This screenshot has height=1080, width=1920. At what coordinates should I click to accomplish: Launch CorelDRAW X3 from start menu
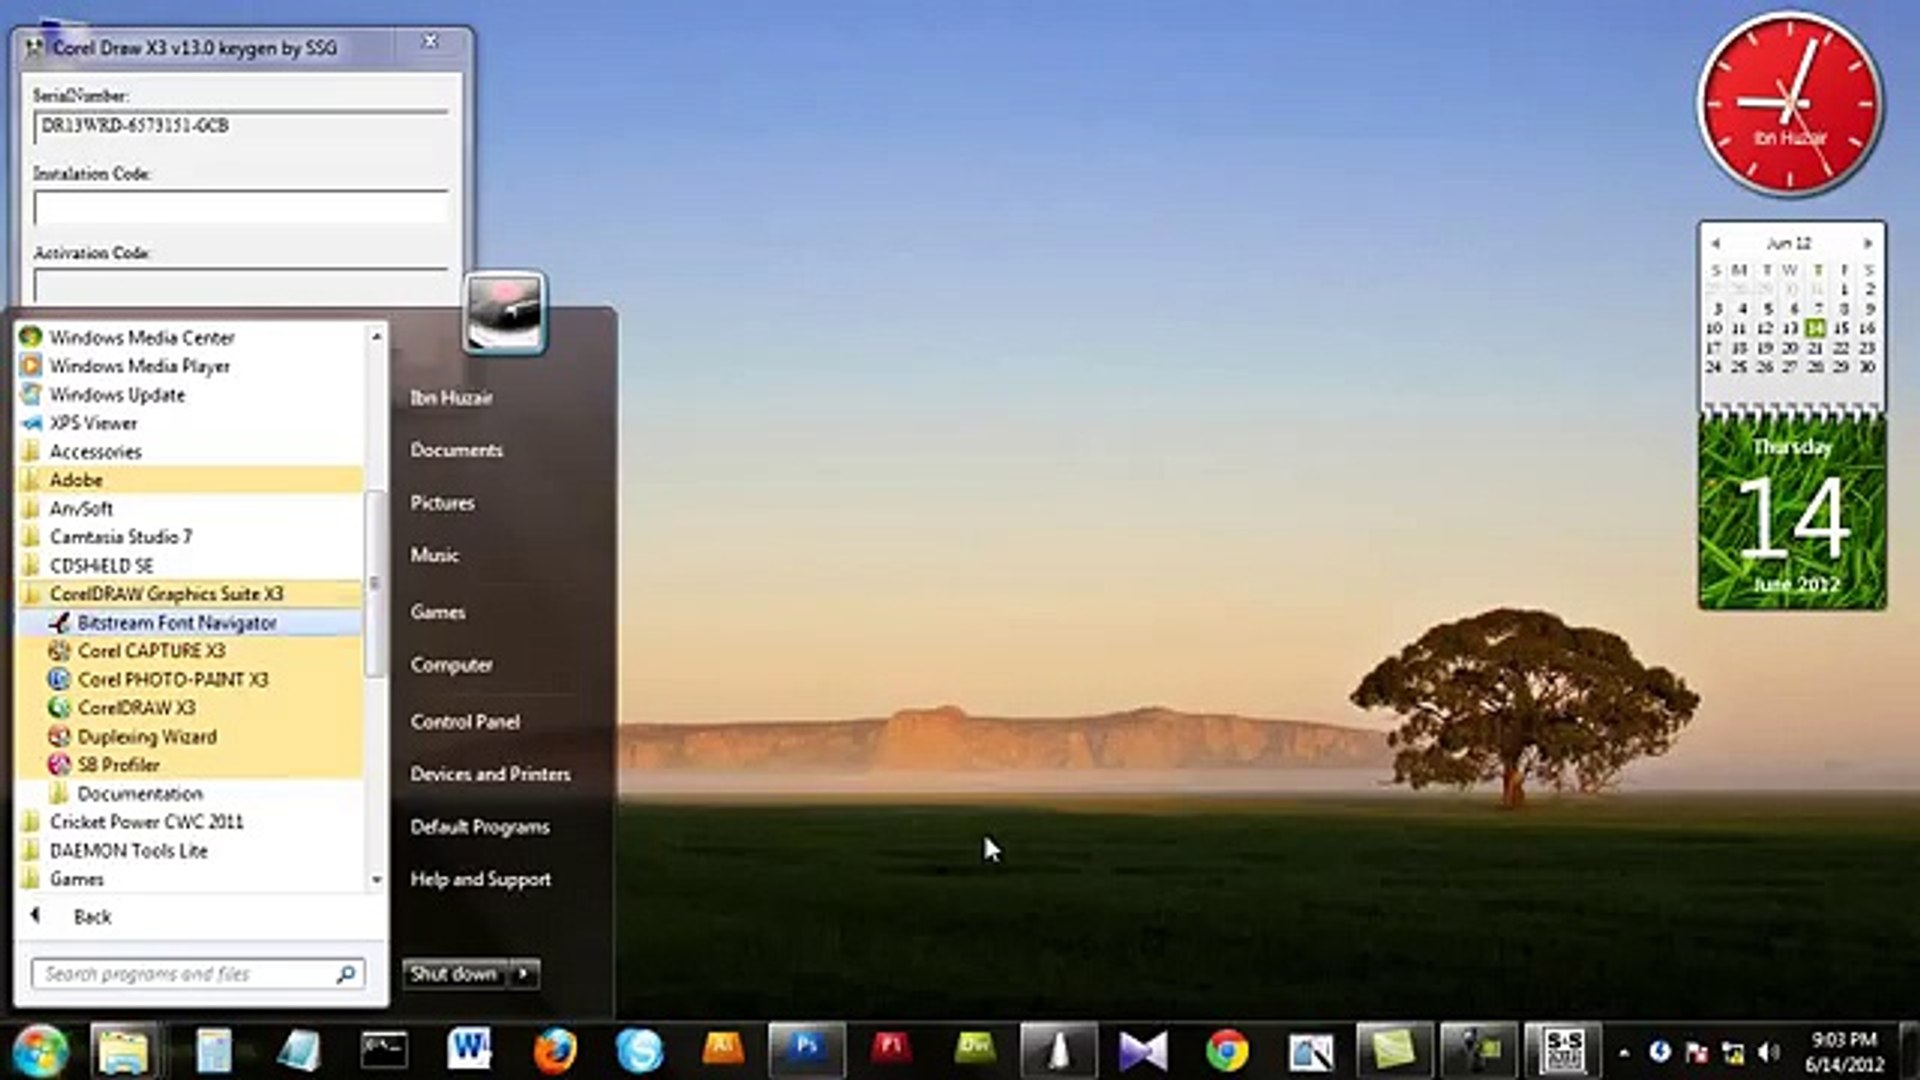(139, 708)
